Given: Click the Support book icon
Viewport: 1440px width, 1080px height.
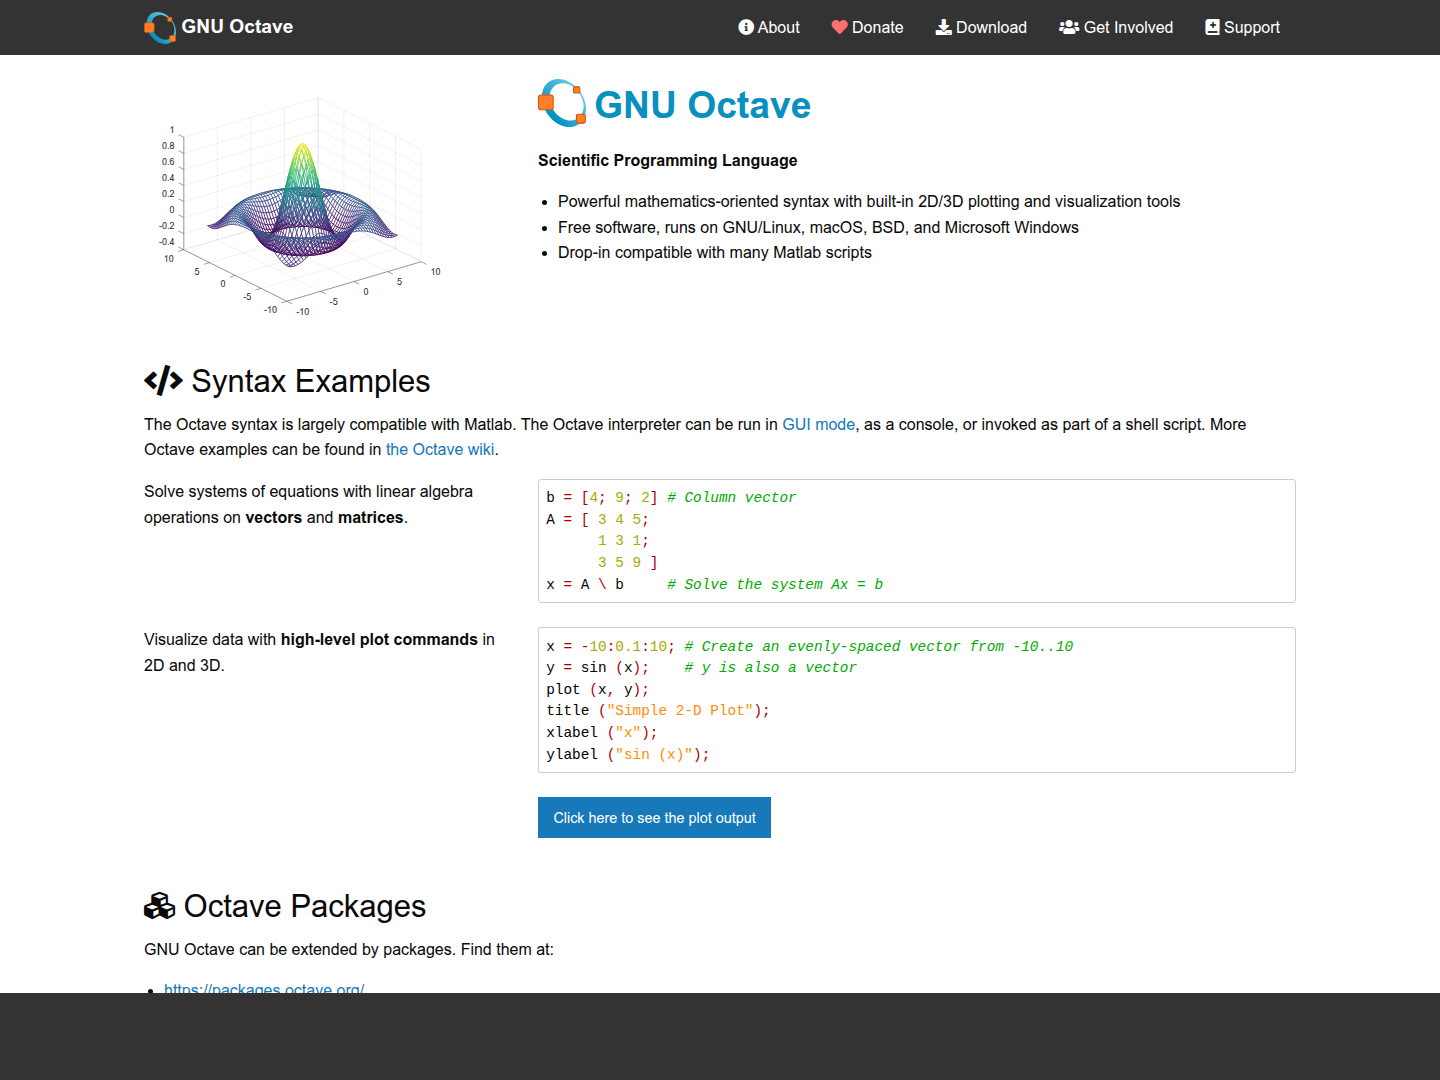Looking at the screenshot, I should pyautogui.click(x=1213, y=27).
